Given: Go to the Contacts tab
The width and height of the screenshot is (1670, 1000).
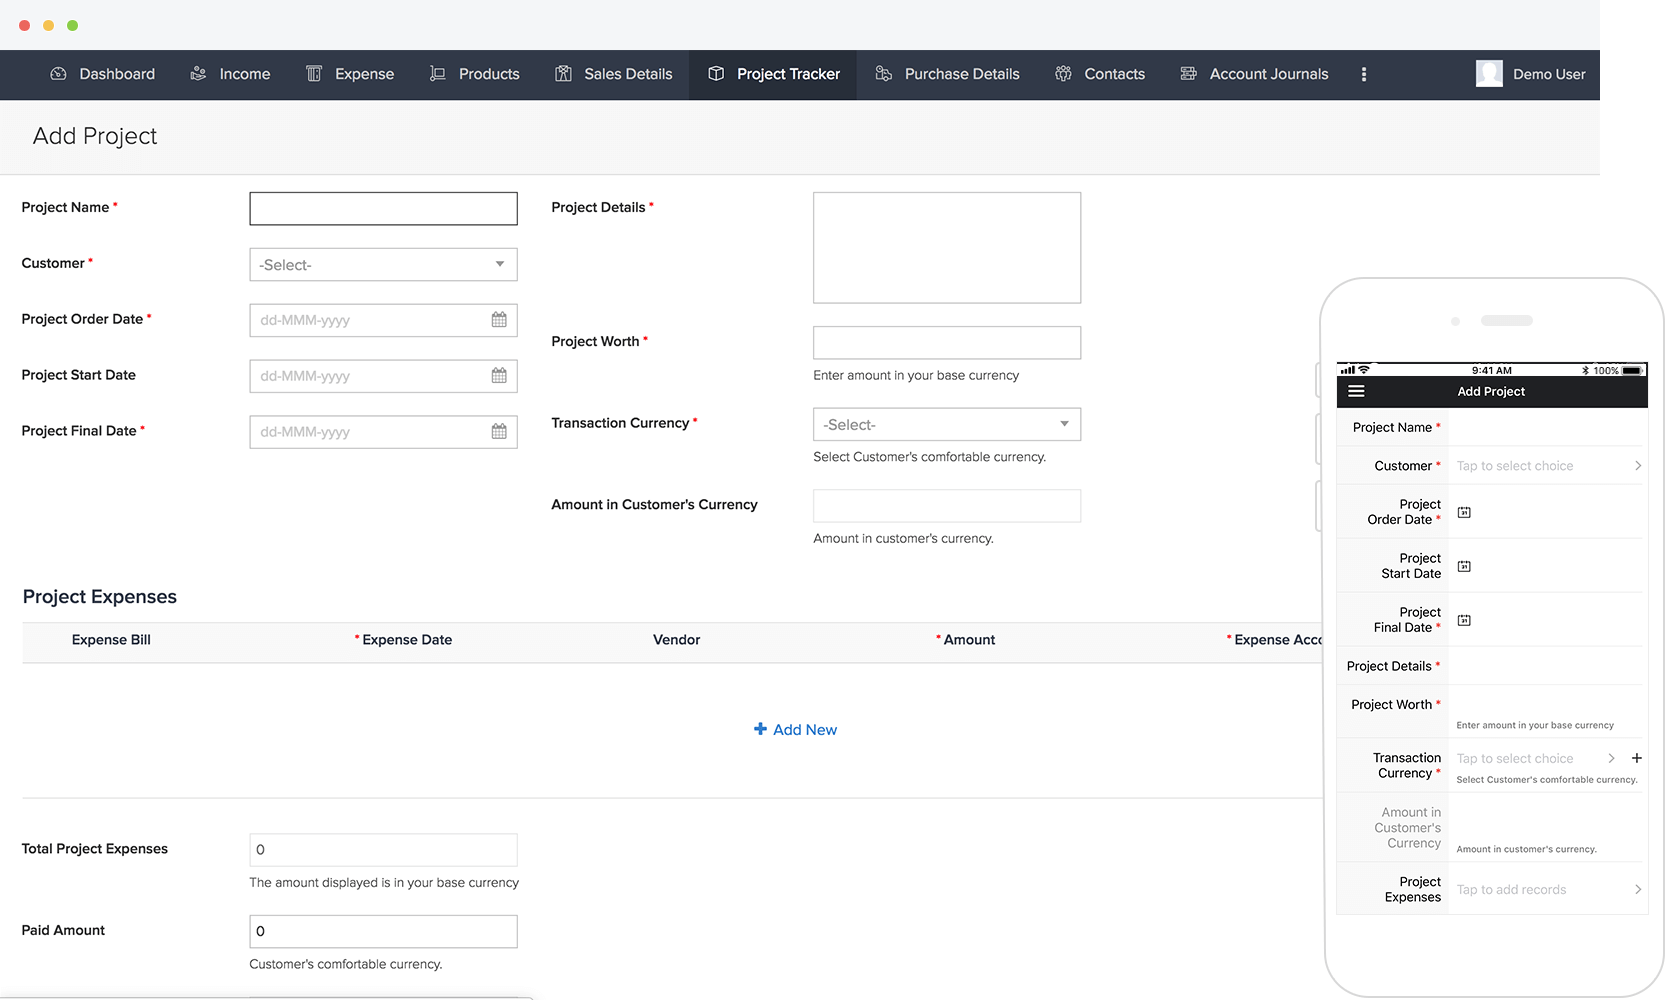Looking at the screenshot, I should [1100, 74].
